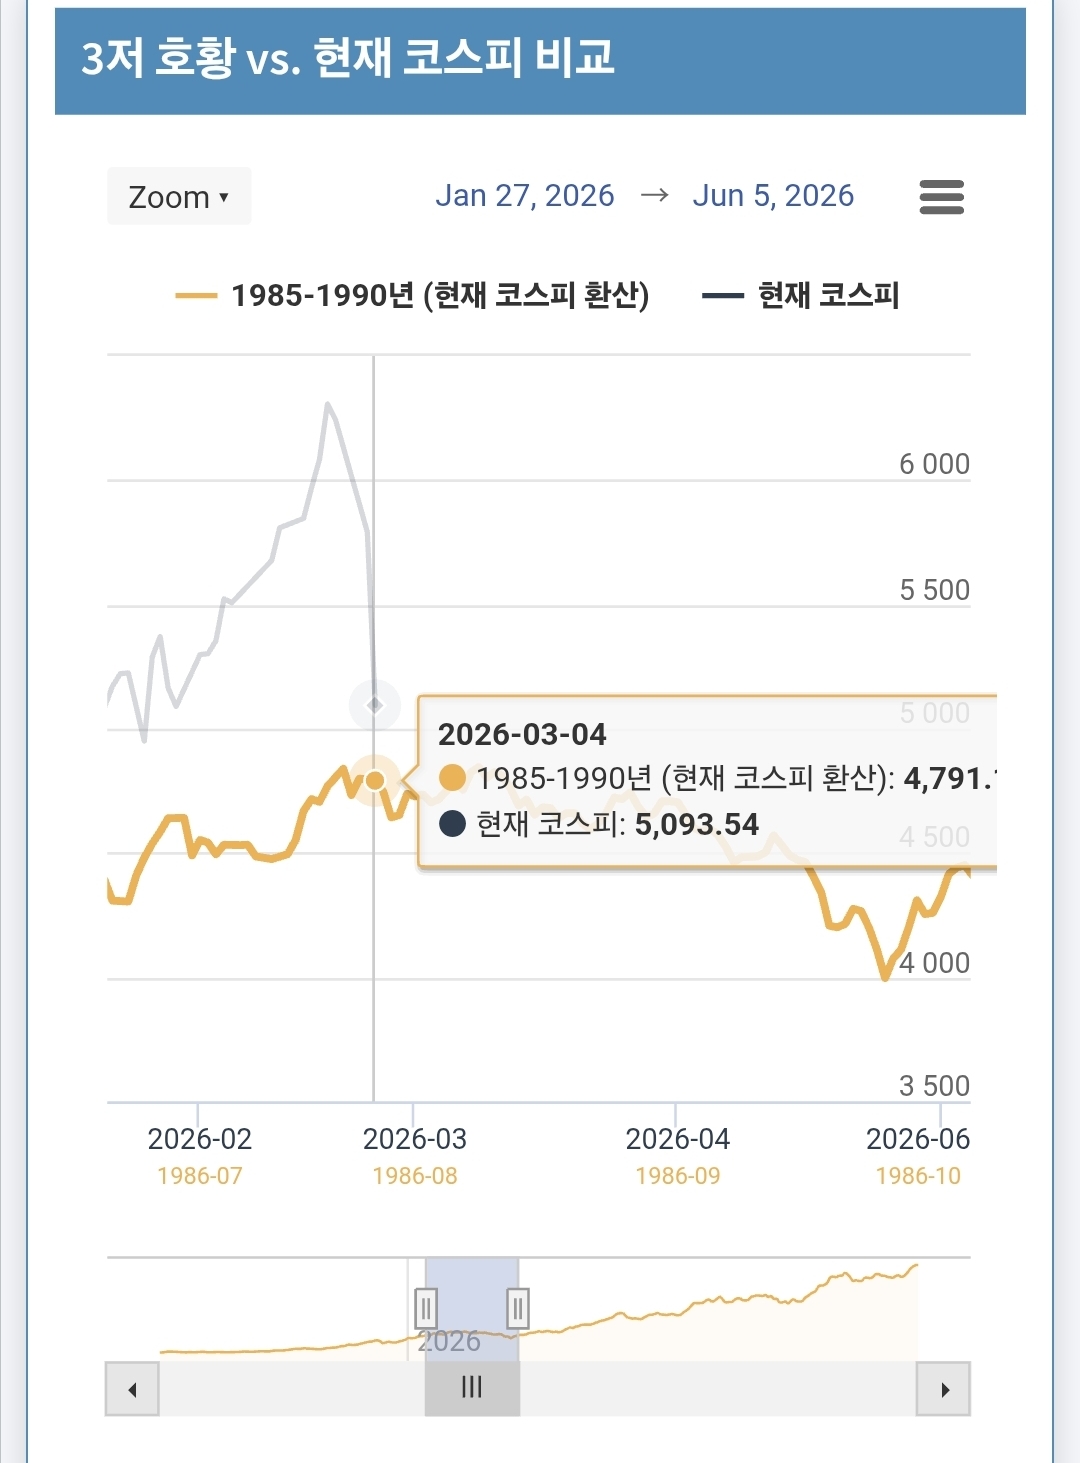Screen dimensions: 1080x1463
Task: Click the scrollbar thumb with three bars
Action: (x=472, y=1388)
